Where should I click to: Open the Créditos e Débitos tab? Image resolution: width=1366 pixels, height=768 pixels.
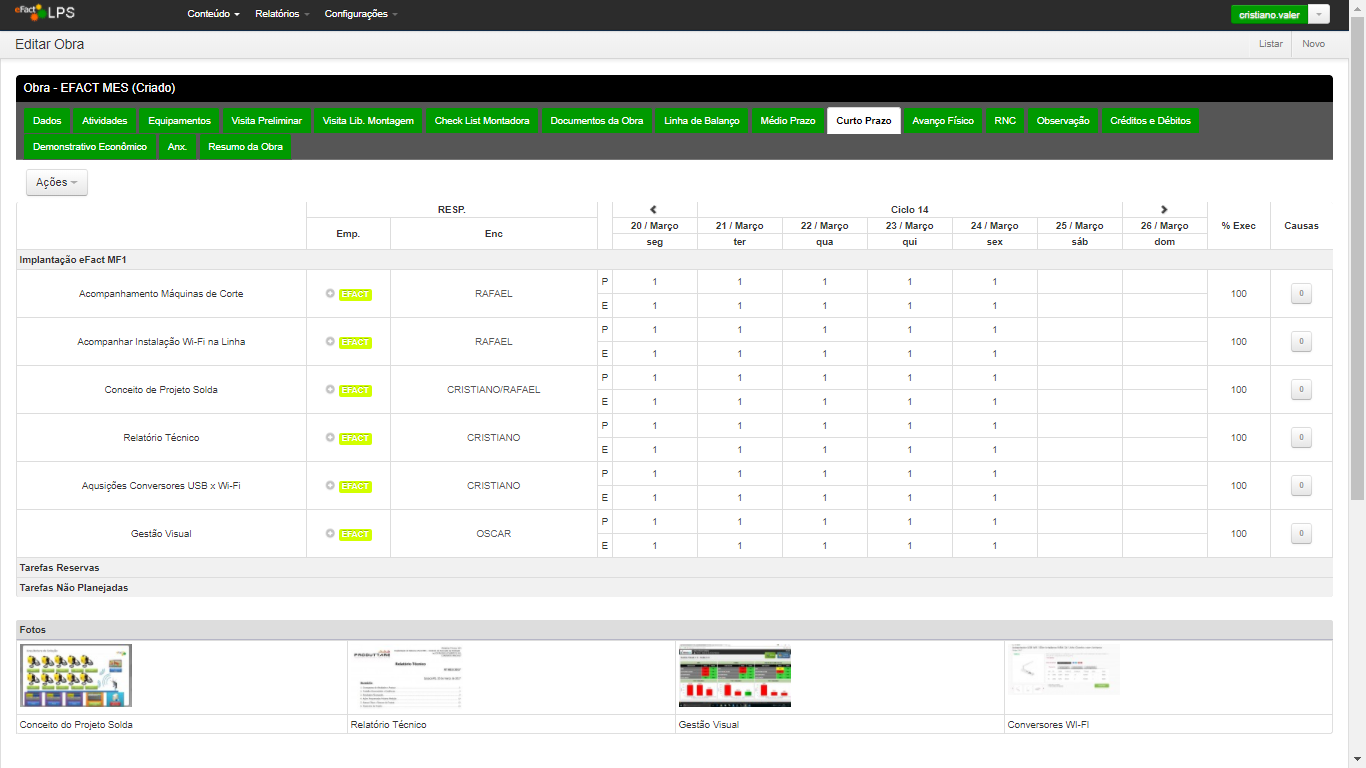pos(1150,121)
